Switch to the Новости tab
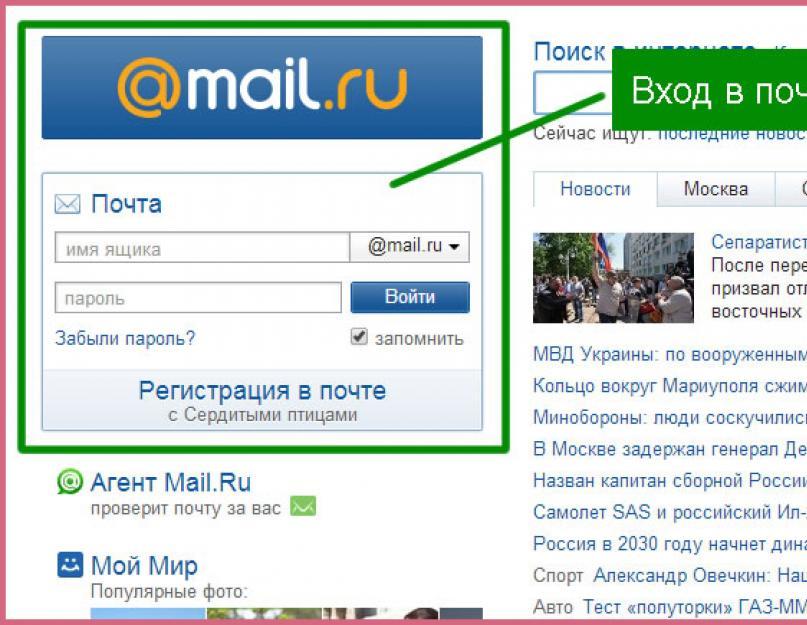The width and height of the screenshot is (807, 625). 595,189
